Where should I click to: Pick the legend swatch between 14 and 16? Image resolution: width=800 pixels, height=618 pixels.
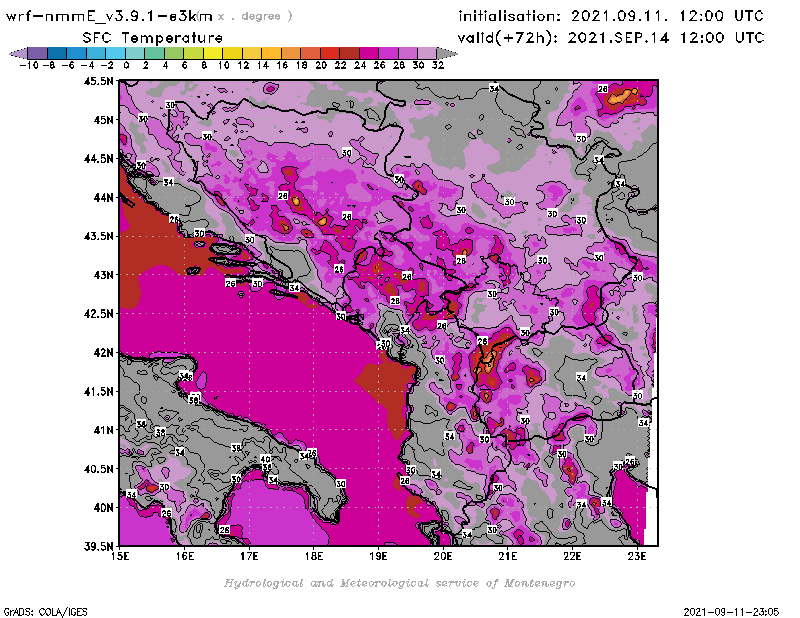click(x=271, y=53)
